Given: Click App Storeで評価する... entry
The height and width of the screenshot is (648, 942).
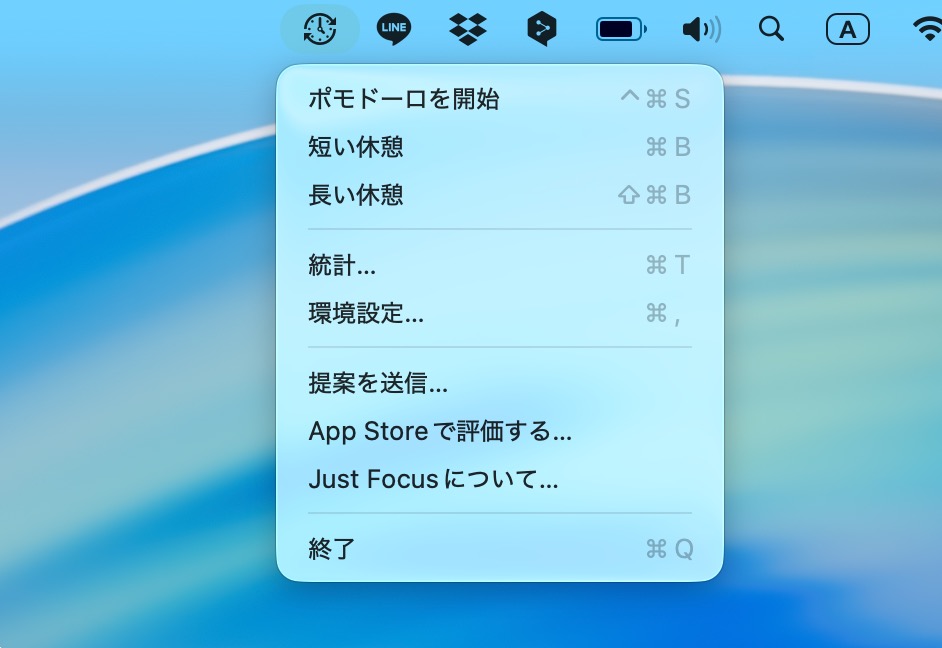Looking at the screenshot, I should coord(500,431).
